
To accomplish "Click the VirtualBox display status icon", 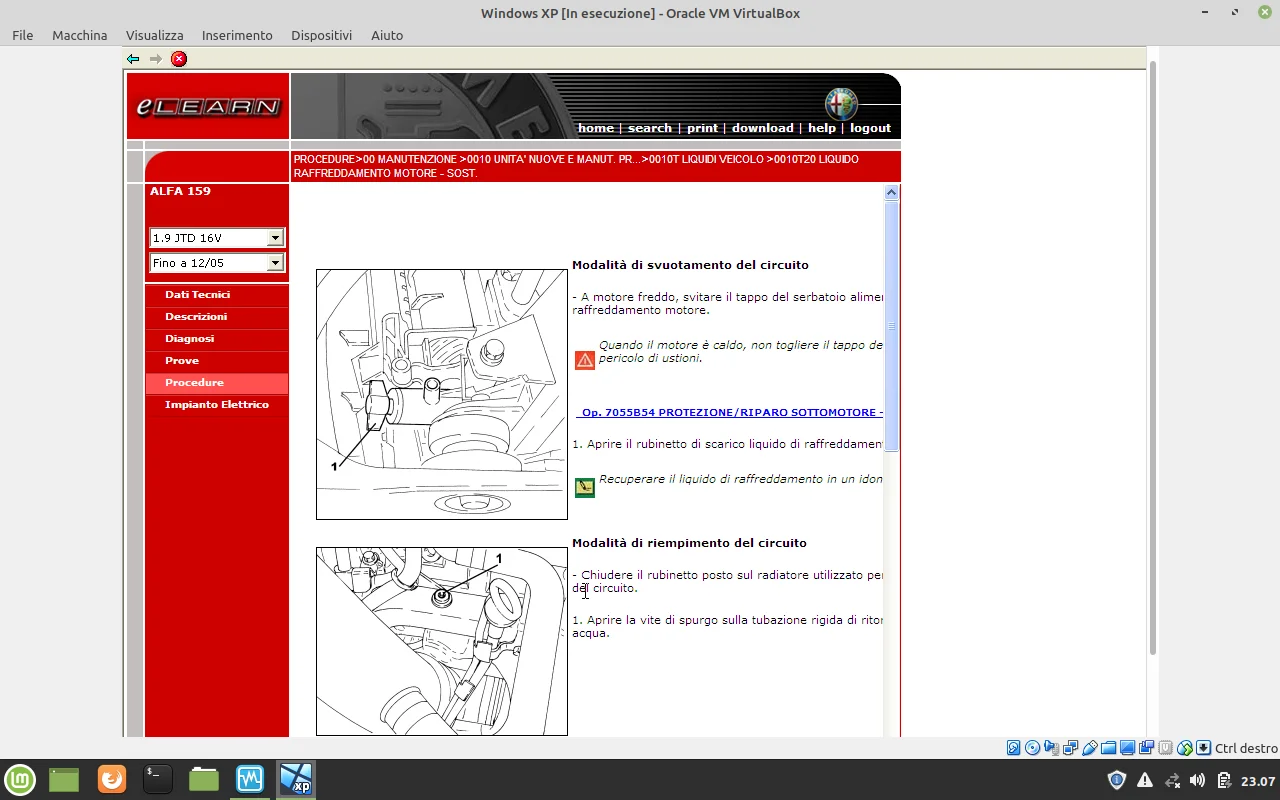I will 1127,748.
